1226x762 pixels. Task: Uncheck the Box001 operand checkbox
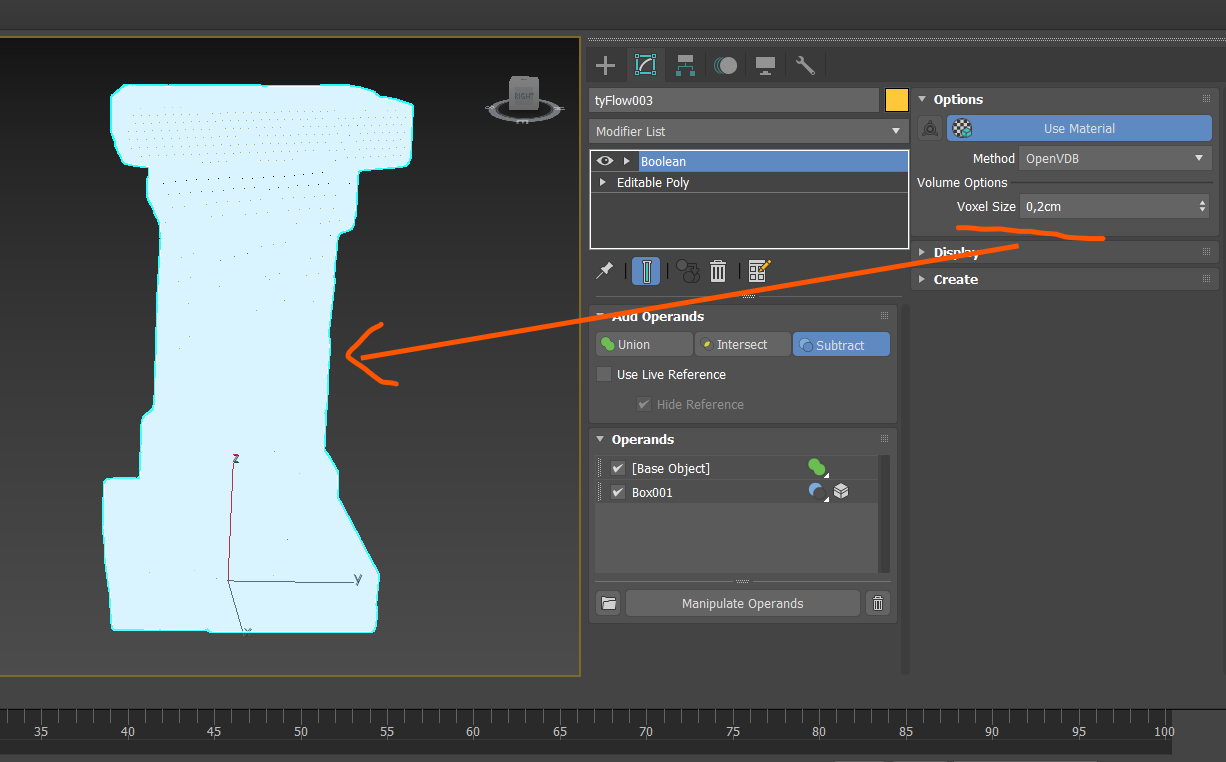618,492
